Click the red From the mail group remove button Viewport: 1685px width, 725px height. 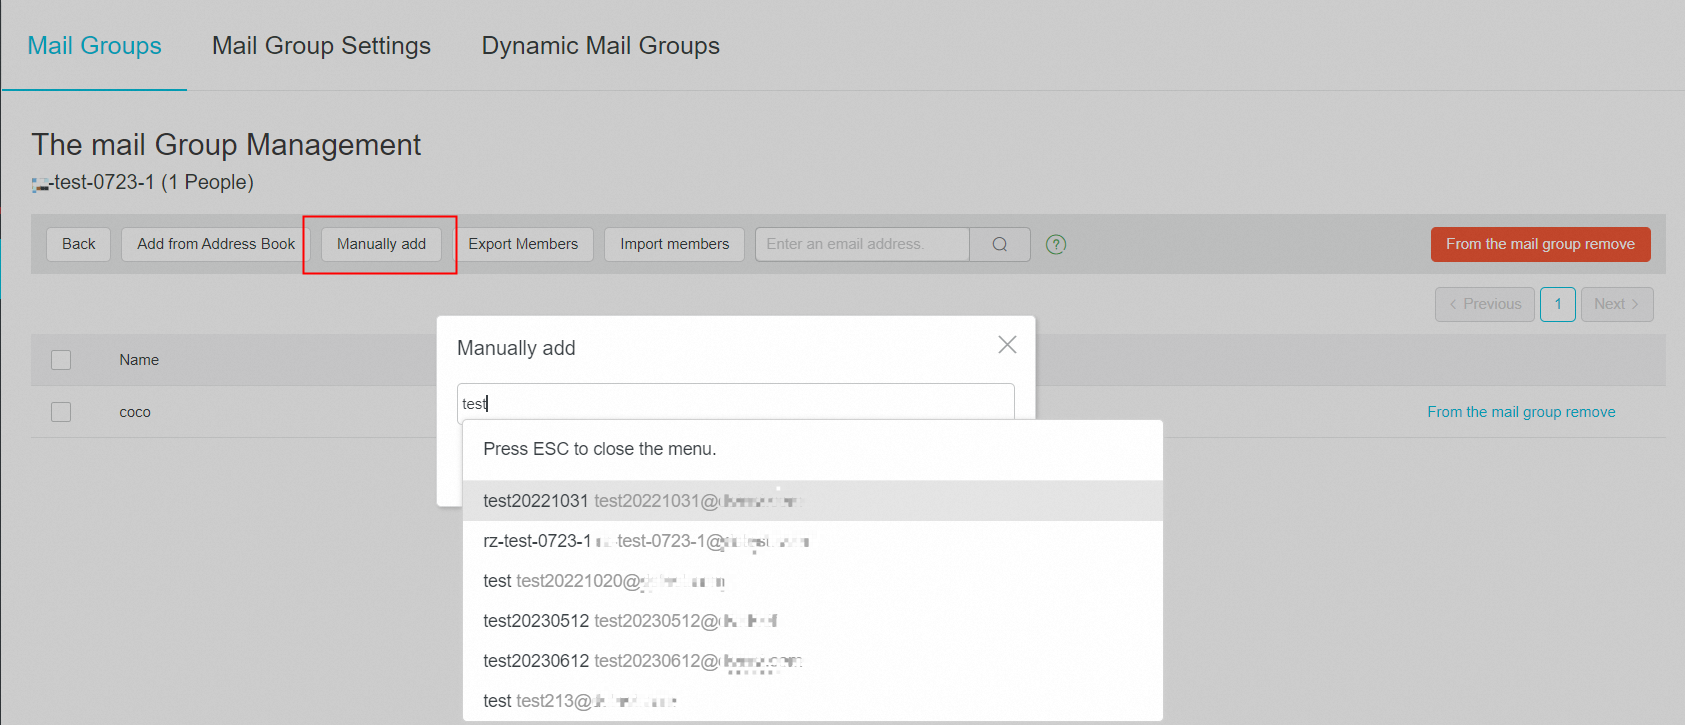pyautogui.click(x=1540, y=244)
